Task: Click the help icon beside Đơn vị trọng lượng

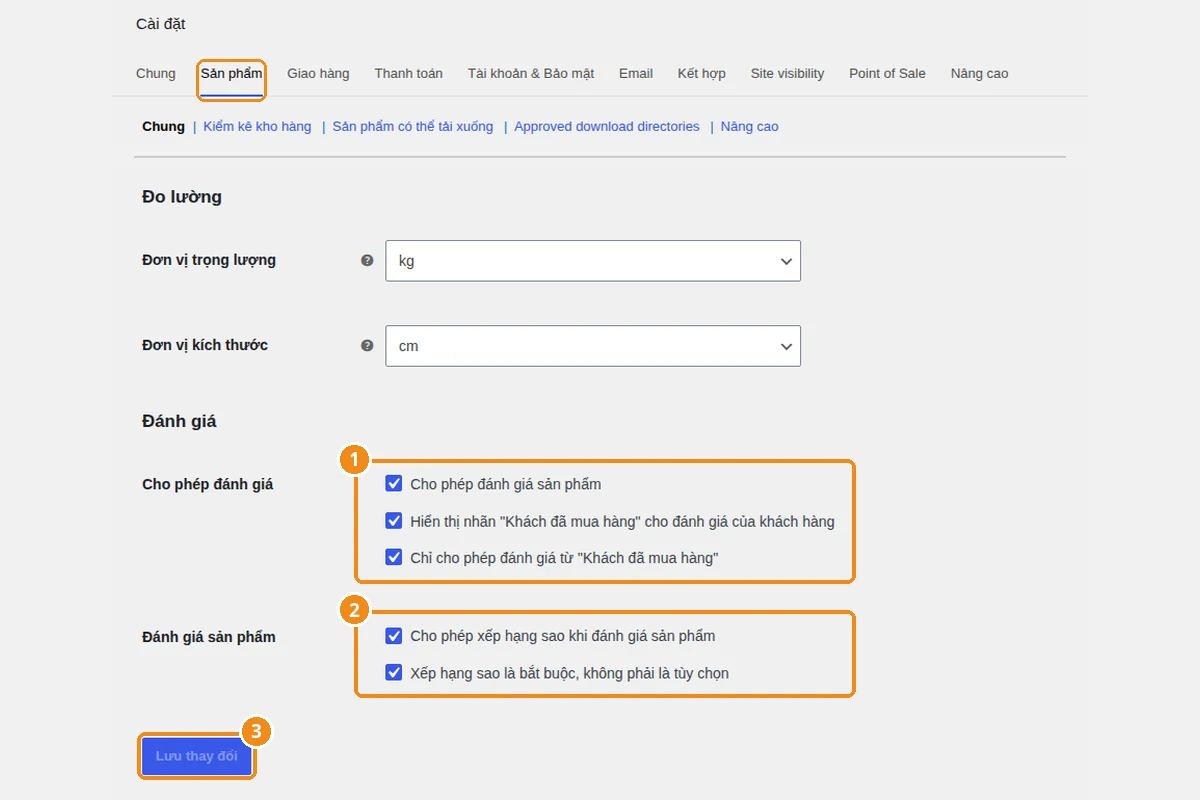Action: click(367, 260)
